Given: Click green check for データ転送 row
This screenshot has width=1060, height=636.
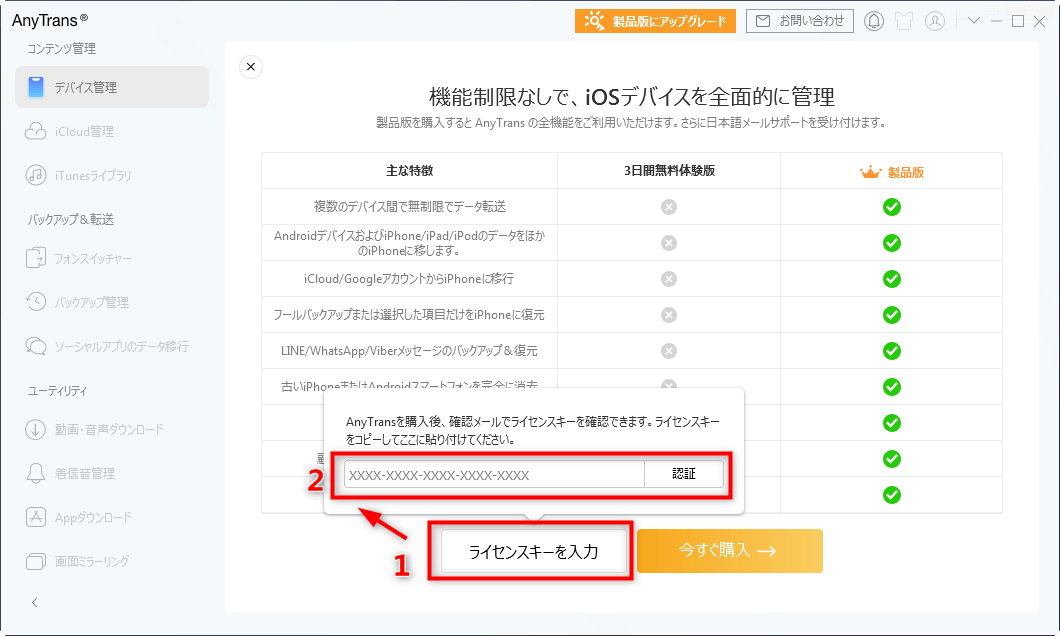Looking at the screenshot, I should 892,207.
